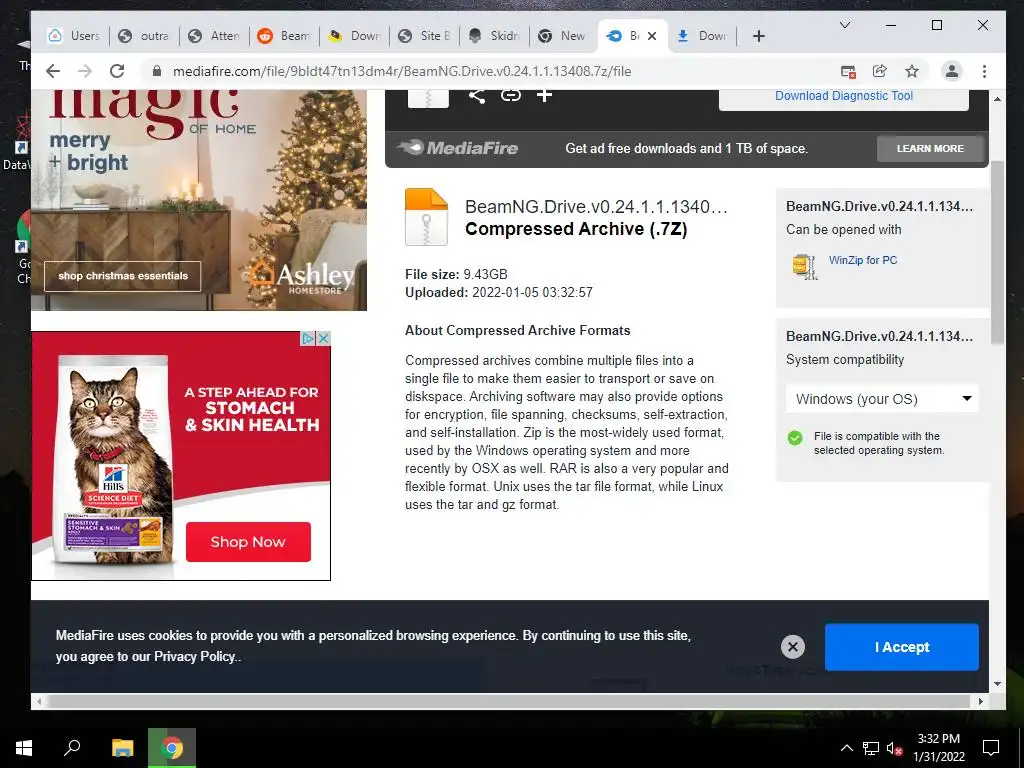
Task: Close the Hill's ad with X
Action: pyautogui.click(x=323, y=338)
